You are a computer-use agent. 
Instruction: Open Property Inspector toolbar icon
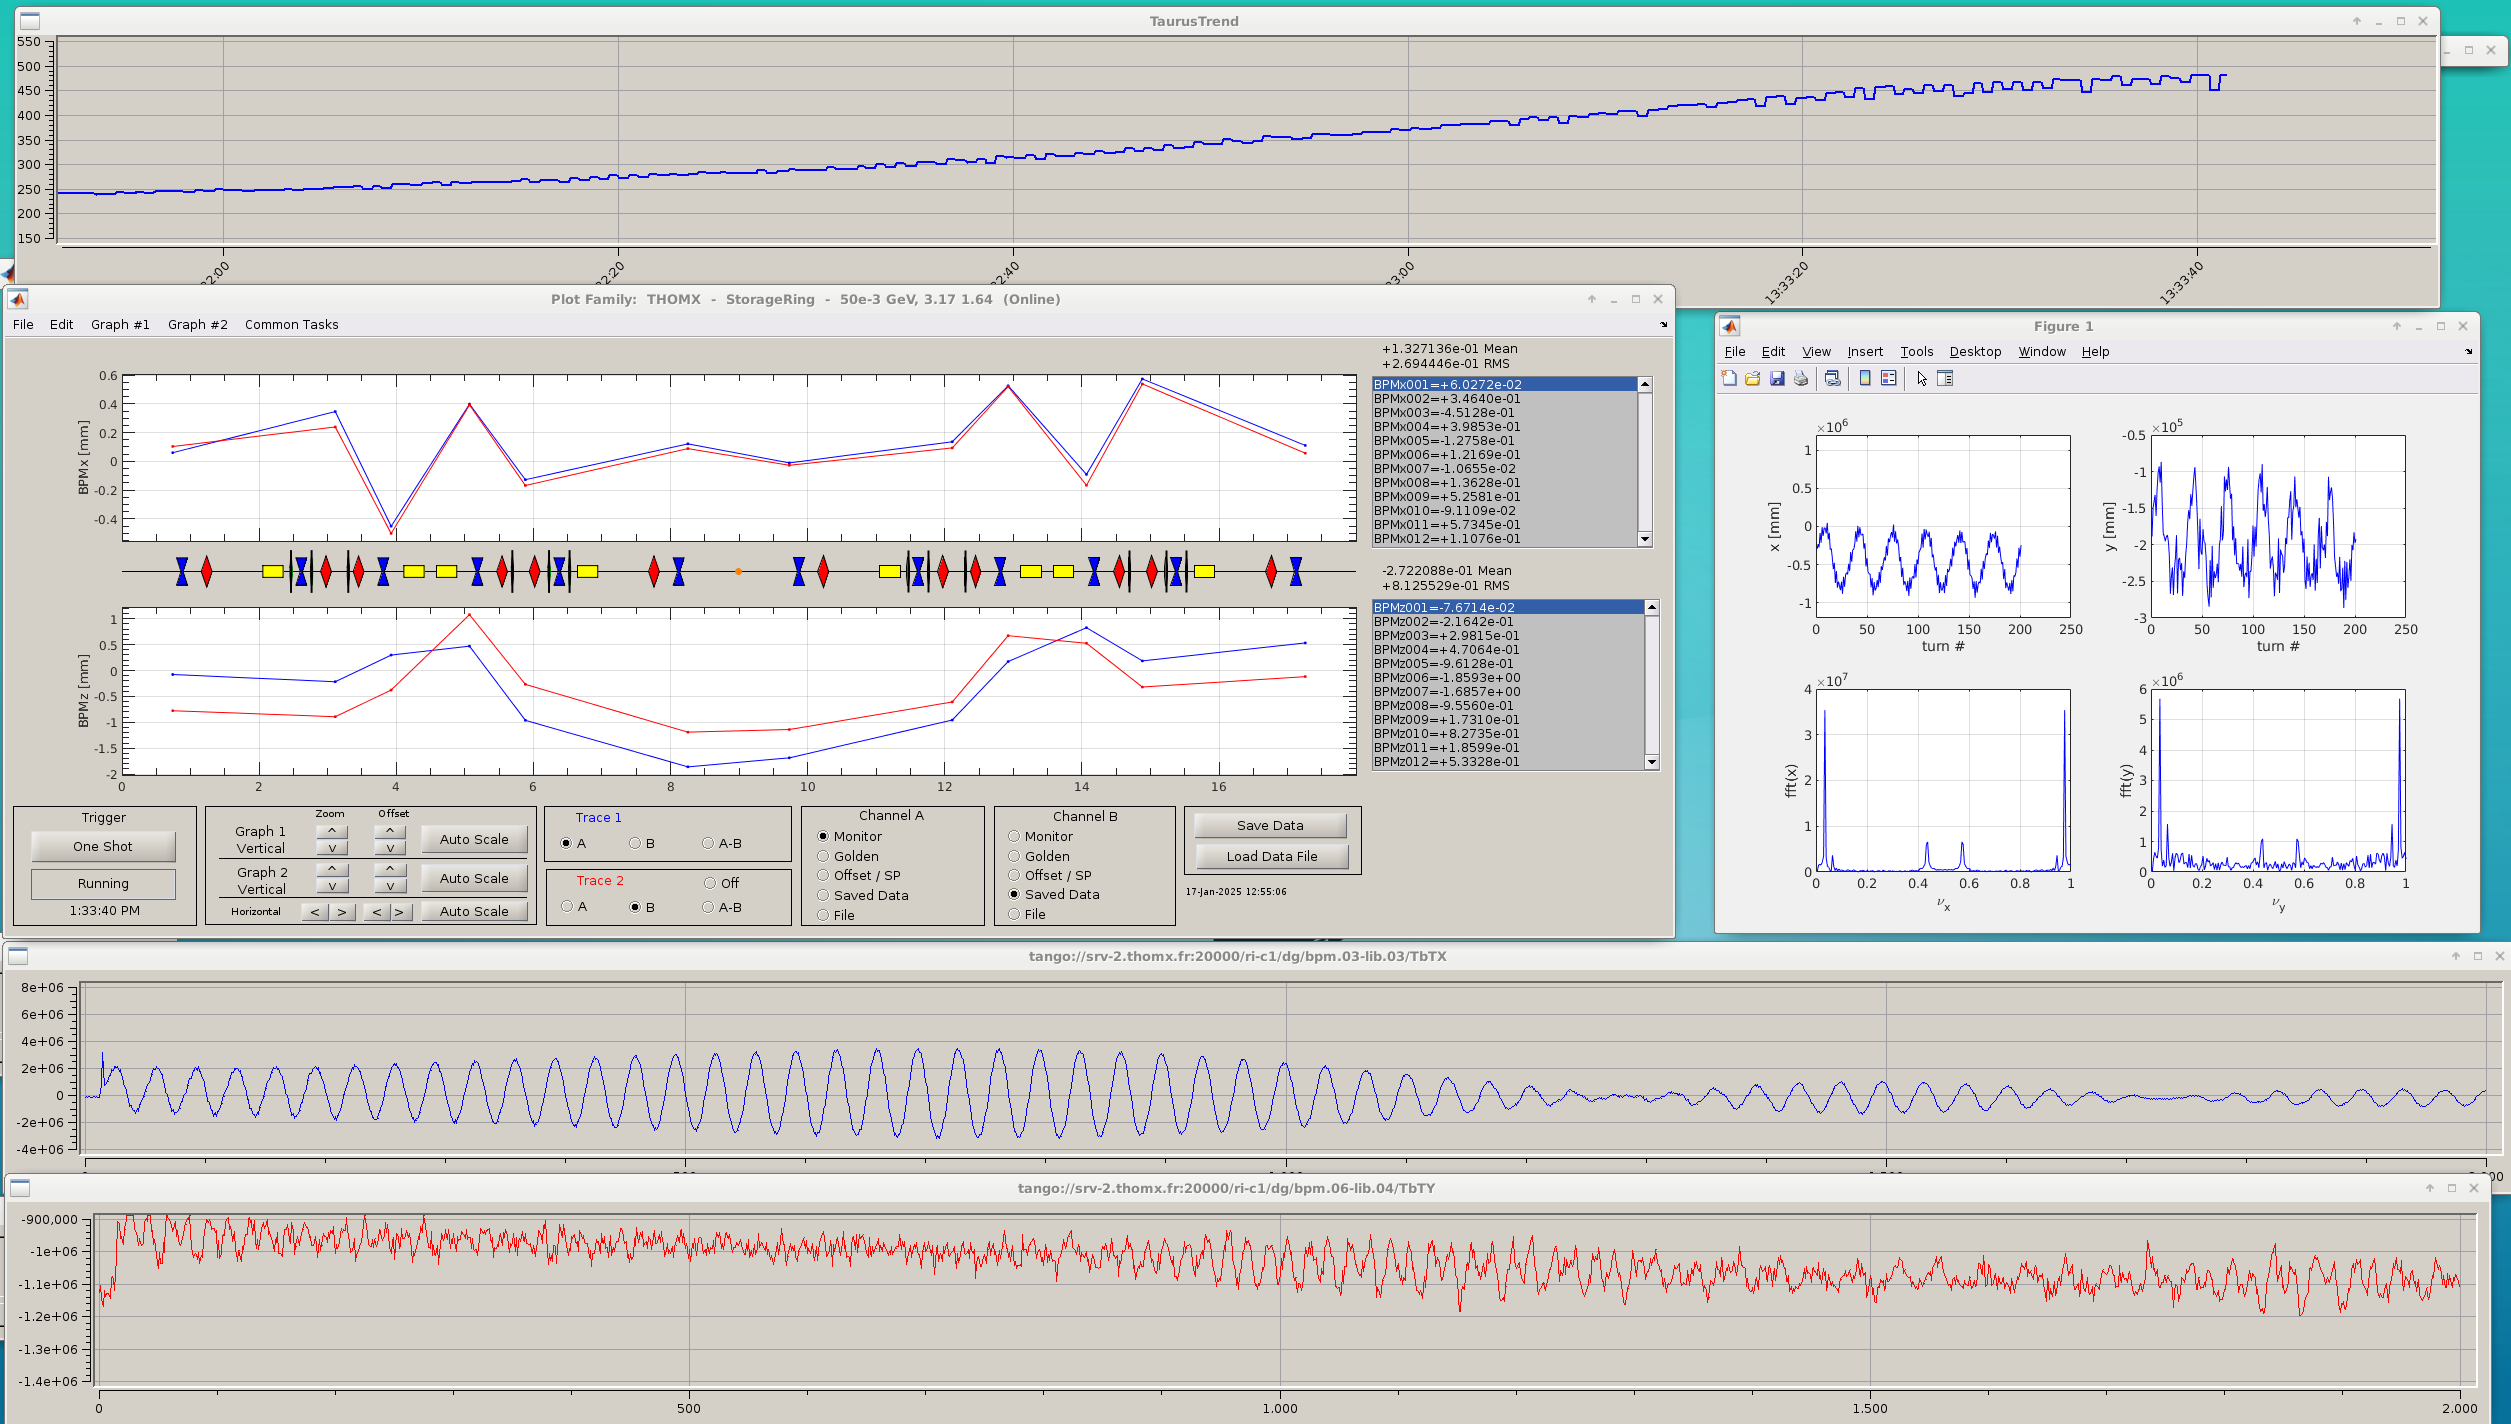coord(1945,378)
